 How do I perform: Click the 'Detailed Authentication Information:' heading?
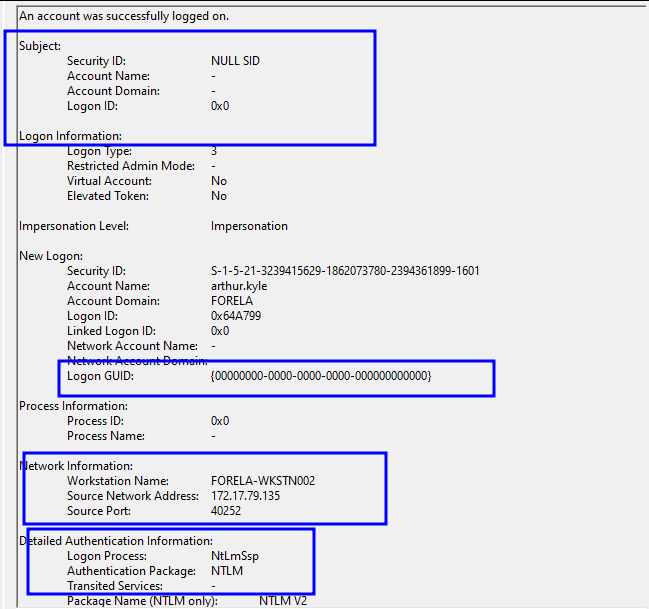[115, 541]
